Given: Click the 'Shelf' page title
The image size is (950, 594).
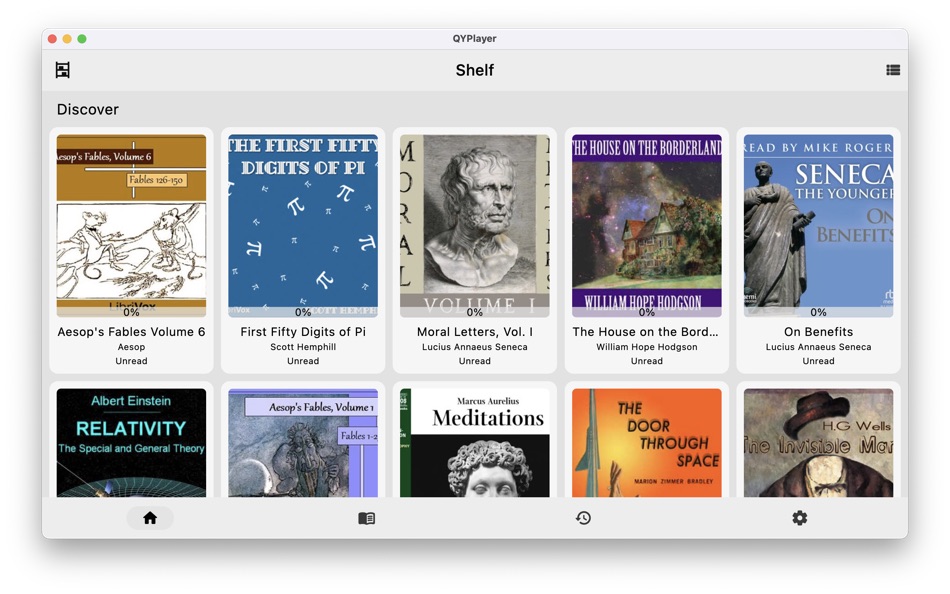Looking at the screenshot, I should pyautogui.click(x=474, y=70).
